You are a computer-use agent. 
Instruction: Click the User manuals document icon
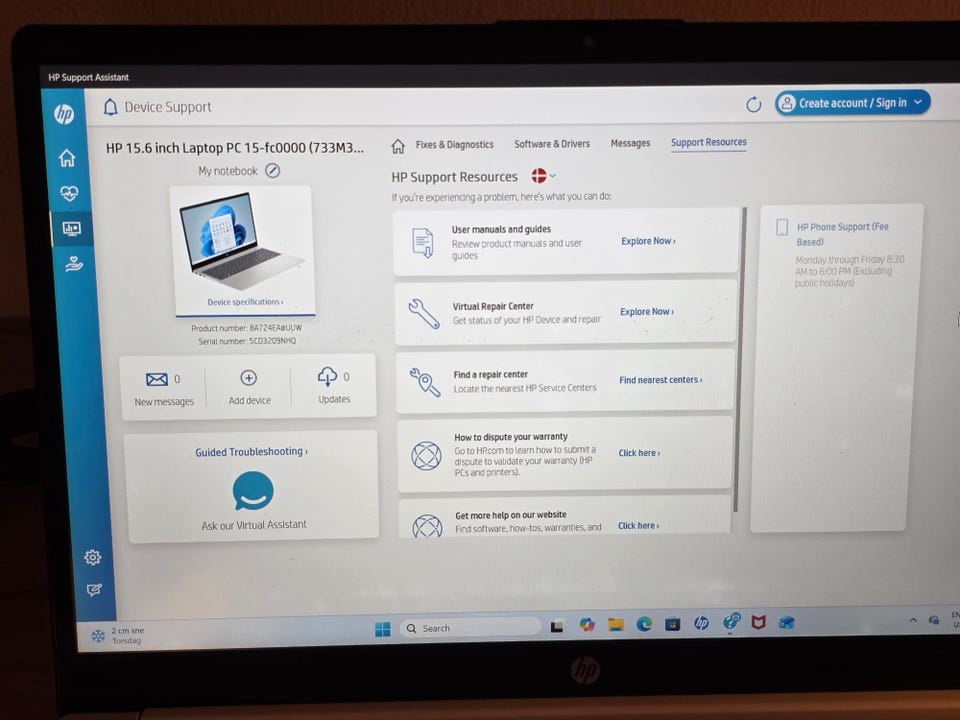click(423, 242)
